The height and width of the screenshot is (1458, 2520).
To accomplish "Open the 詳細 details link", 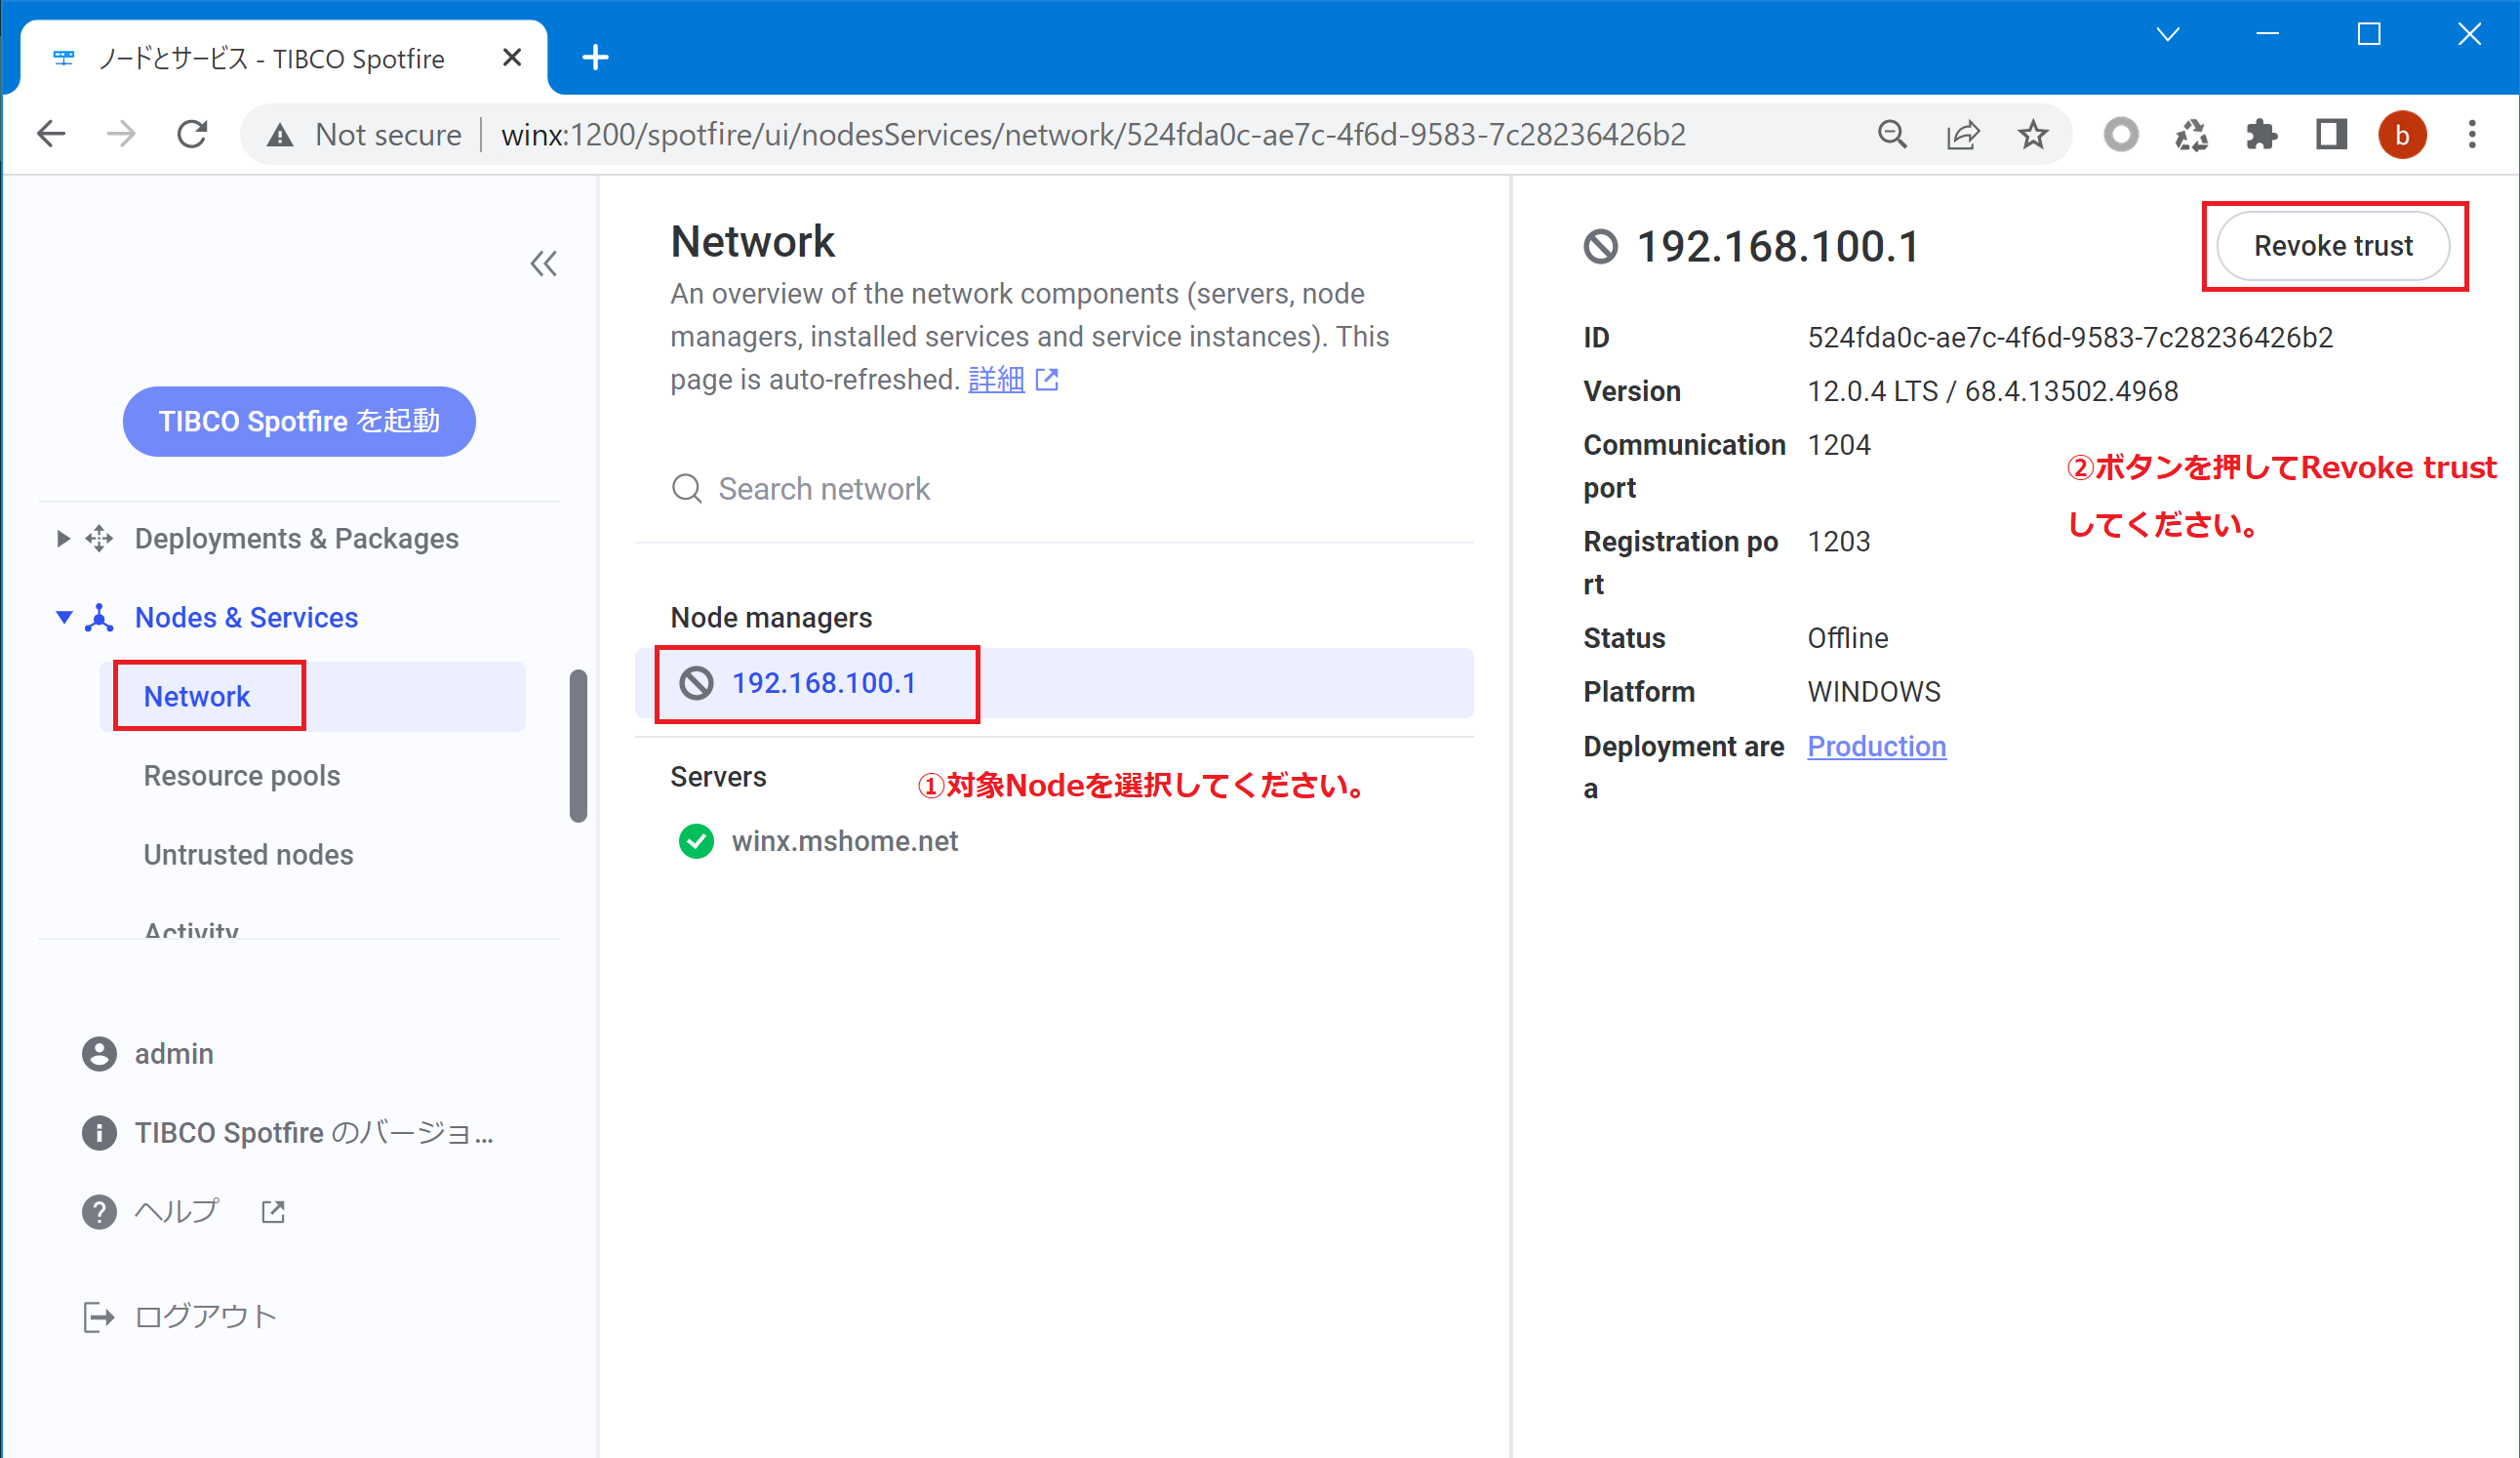I will click(996, 379).
